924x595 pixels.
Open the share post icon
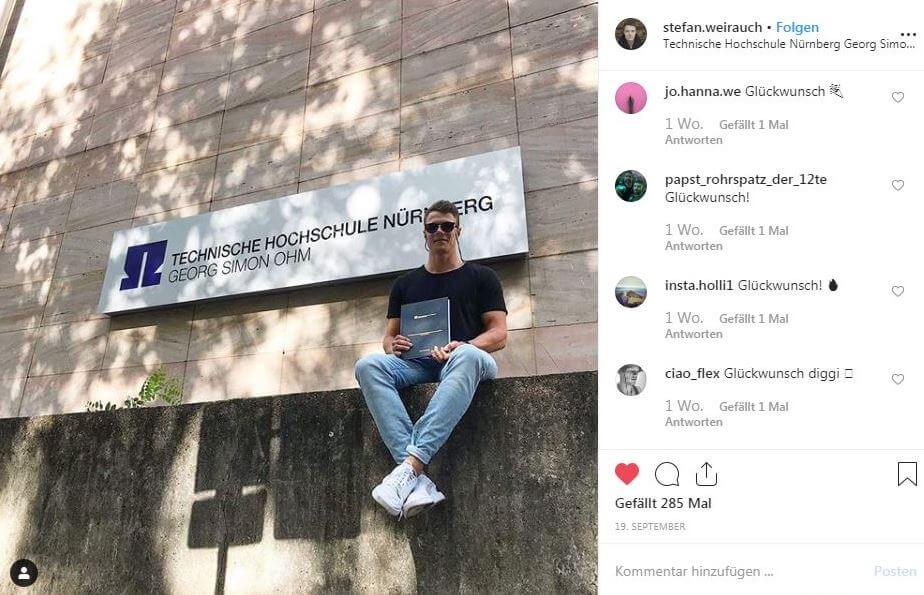pyautogui.click(x=706, y=474)
